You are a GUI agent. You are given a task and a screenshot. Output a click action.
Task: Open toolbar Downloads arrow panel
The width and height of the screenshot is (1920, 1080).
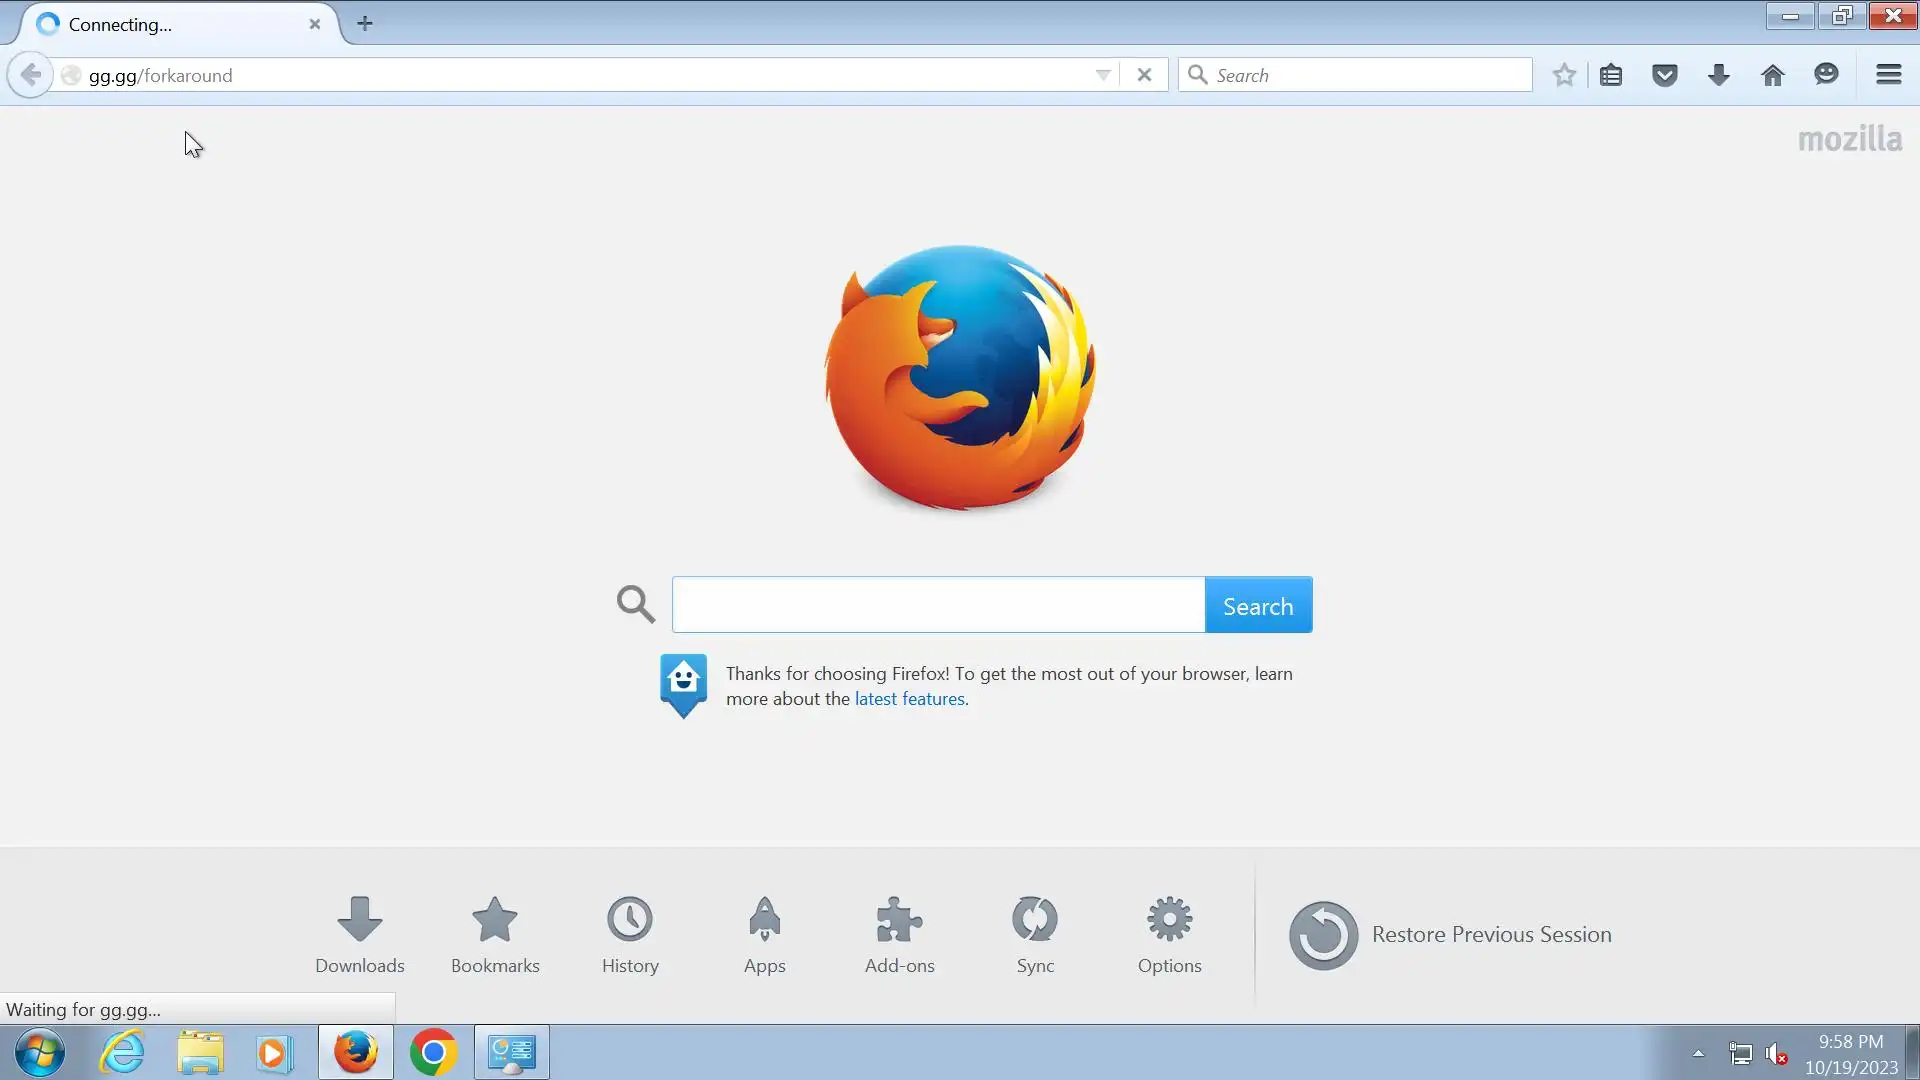1719,75
